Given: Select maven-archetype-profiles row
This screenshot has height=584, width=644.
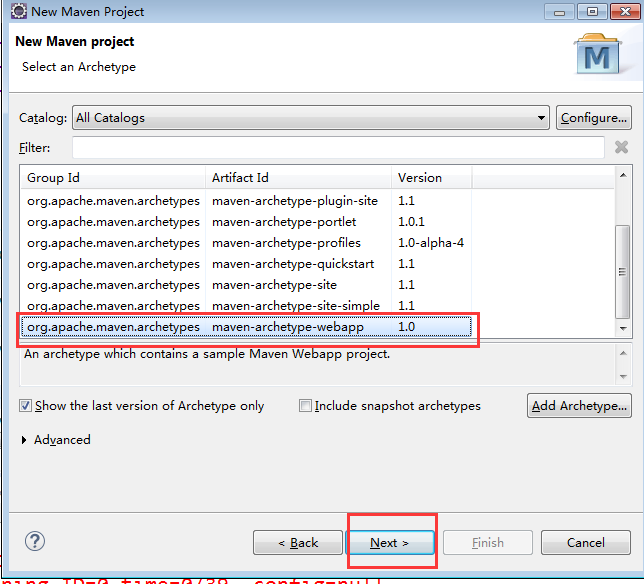Looking at the screenshot, I should click(246, 243).
